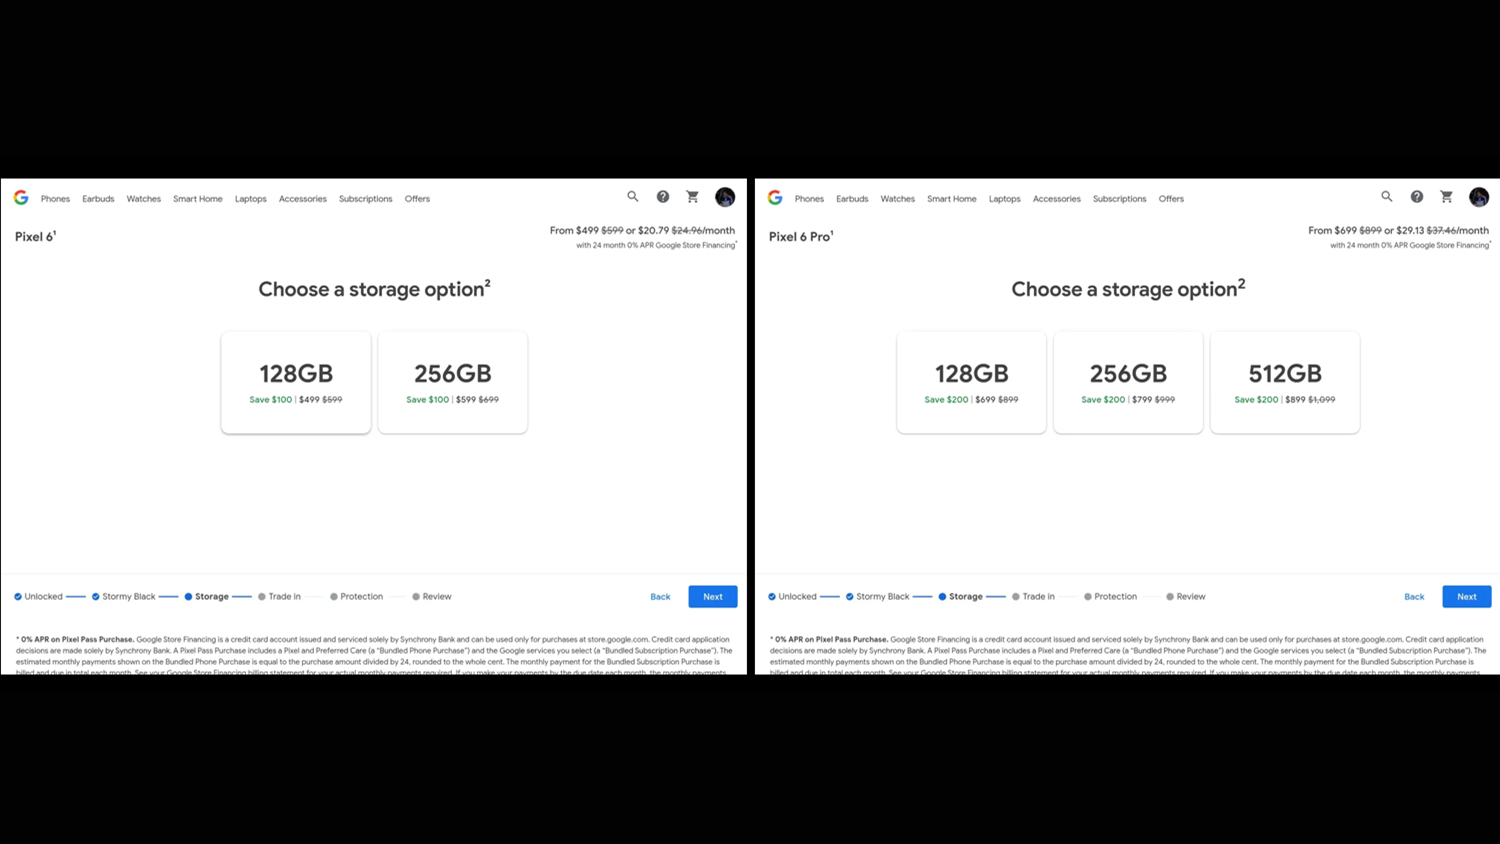Click account avatar on Pixel 6 Pro page
Viewport: 1500px width, 844px height.
tap(1479, 197)
